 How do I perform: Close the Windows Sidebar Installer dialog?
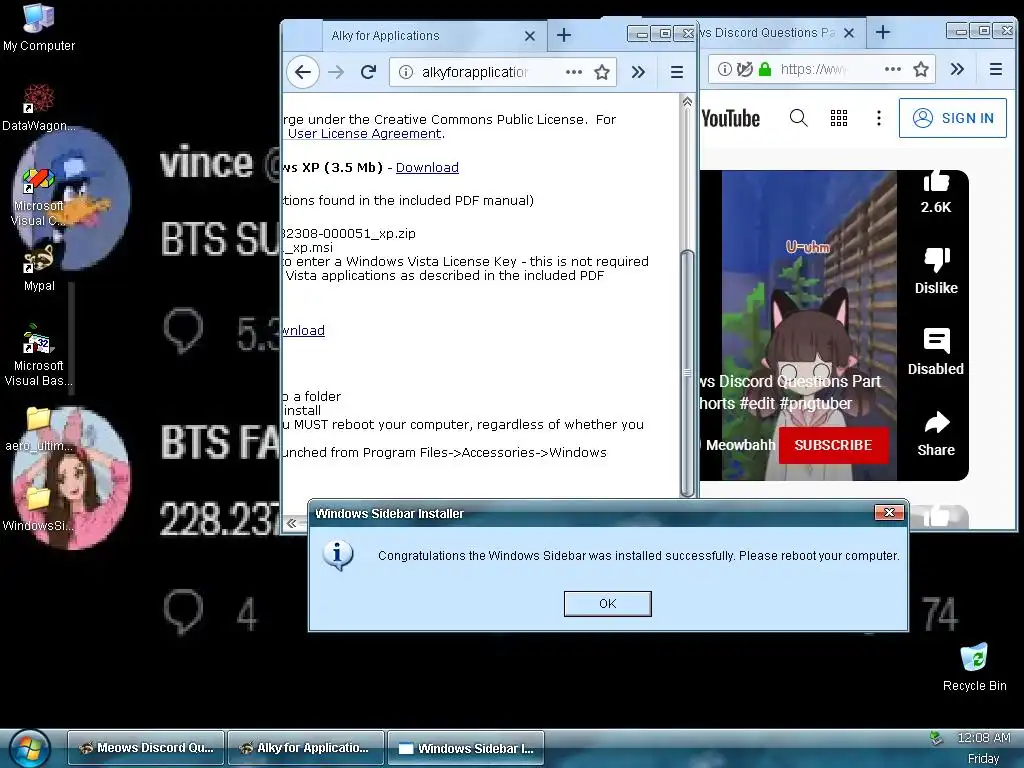point(889,513)
